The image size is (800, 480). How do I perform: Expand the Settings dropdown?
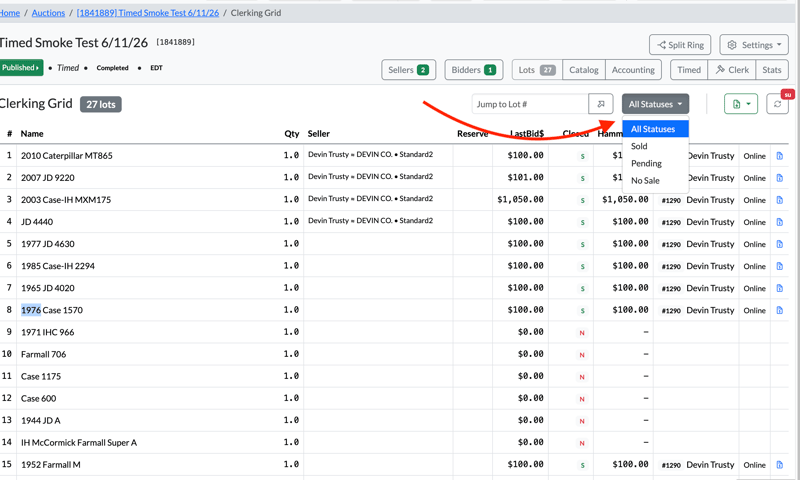tap(754, 45)
